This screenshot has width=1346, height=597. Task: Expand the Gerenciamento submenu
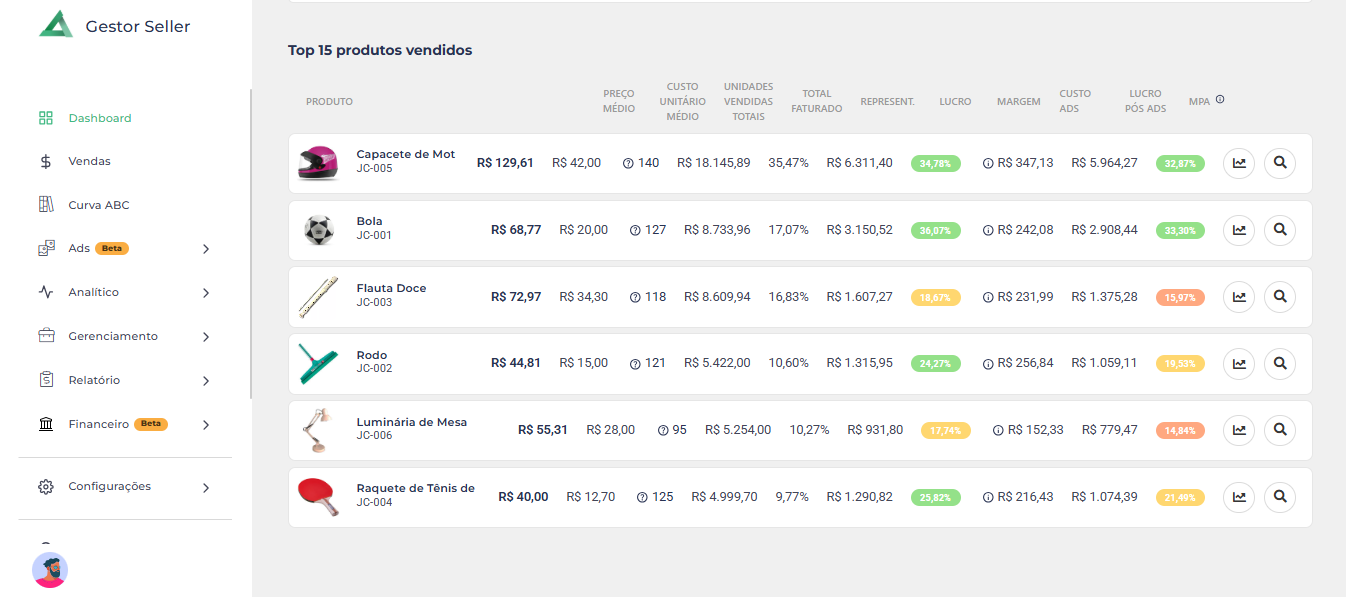[x=206, y=337]
